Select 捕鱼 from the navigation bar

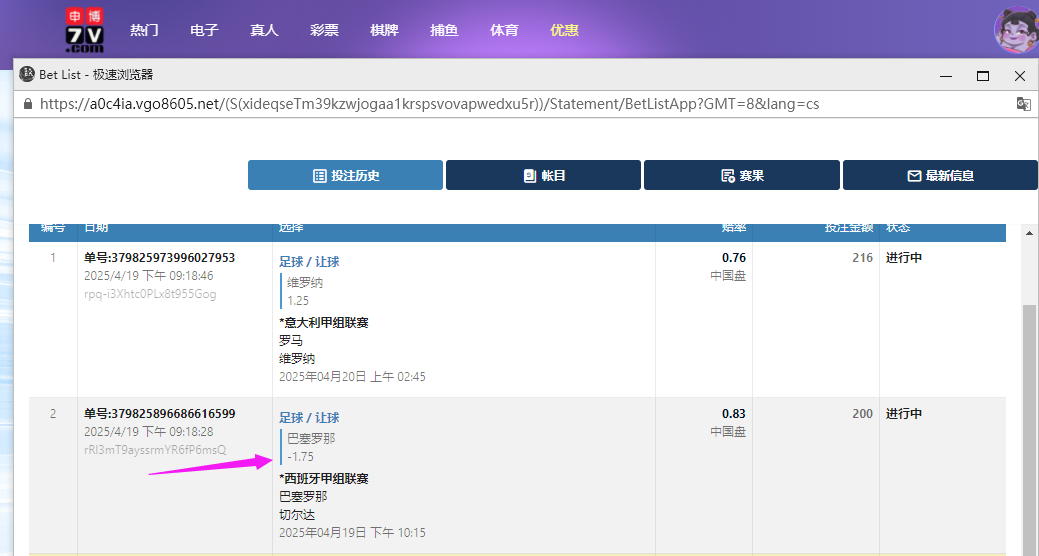pos(444,30)
